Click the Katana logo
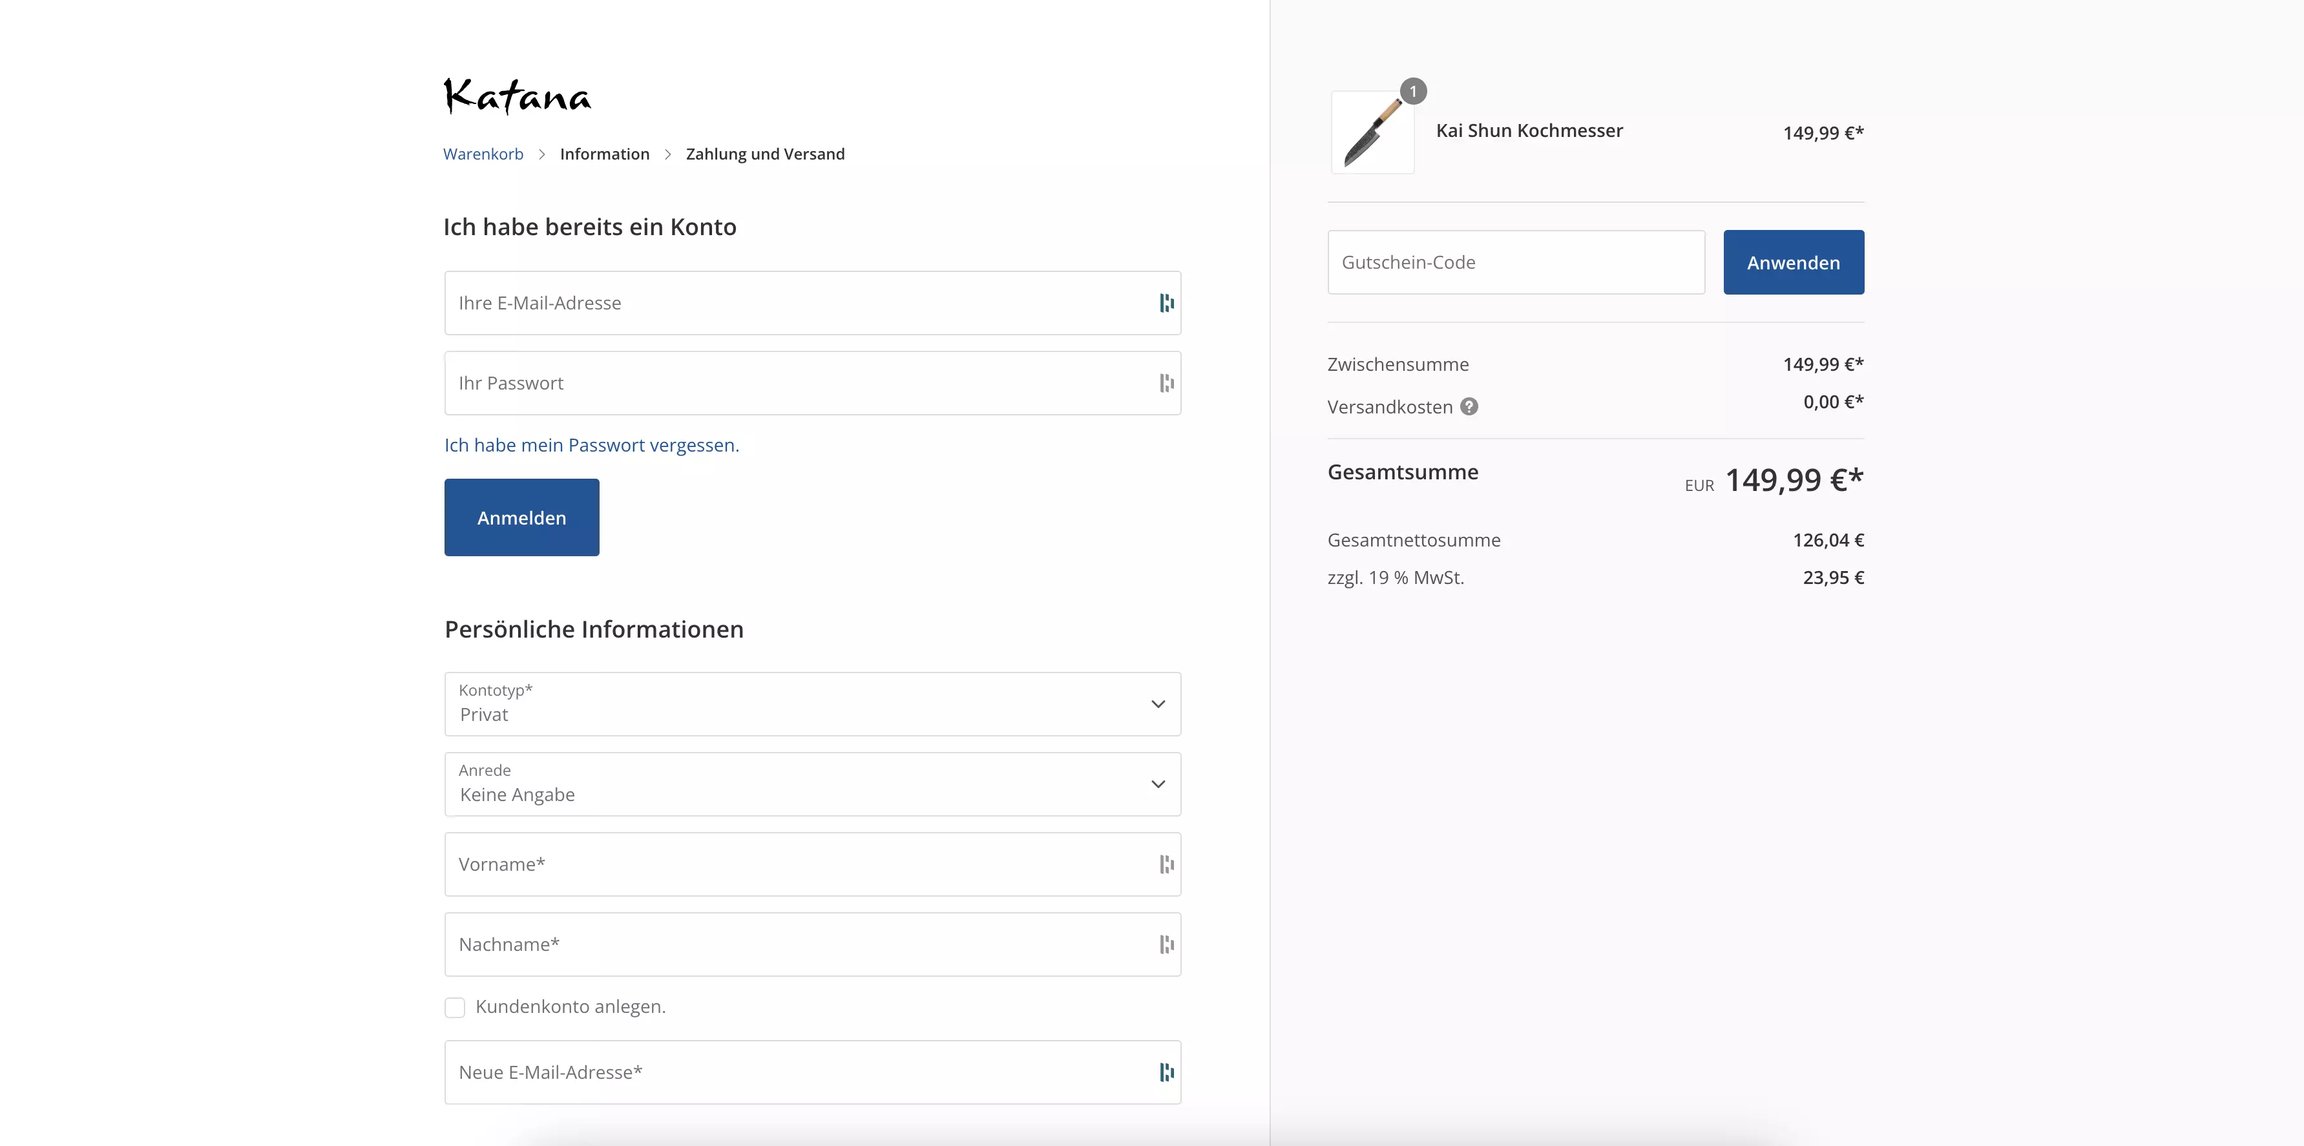The image size is (2304, 1146). (517, 96)
